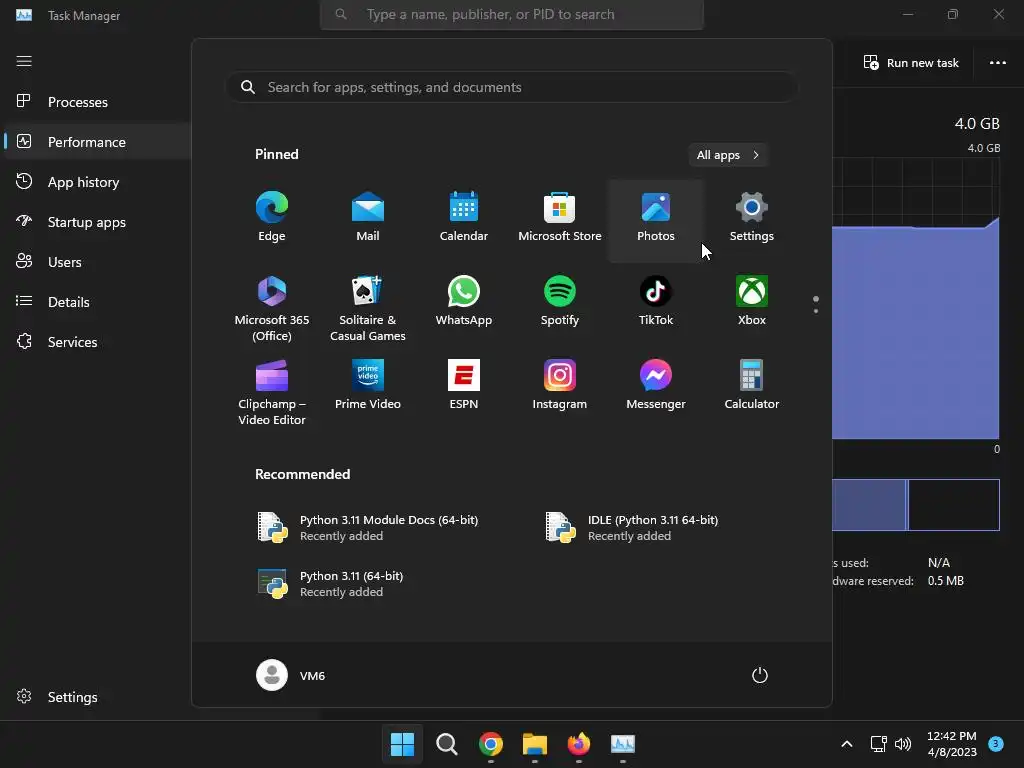The width and height of the screenshot is (1024, 768).
Task: Open Clipchamp Video Editor
Action: pos(272,392)
